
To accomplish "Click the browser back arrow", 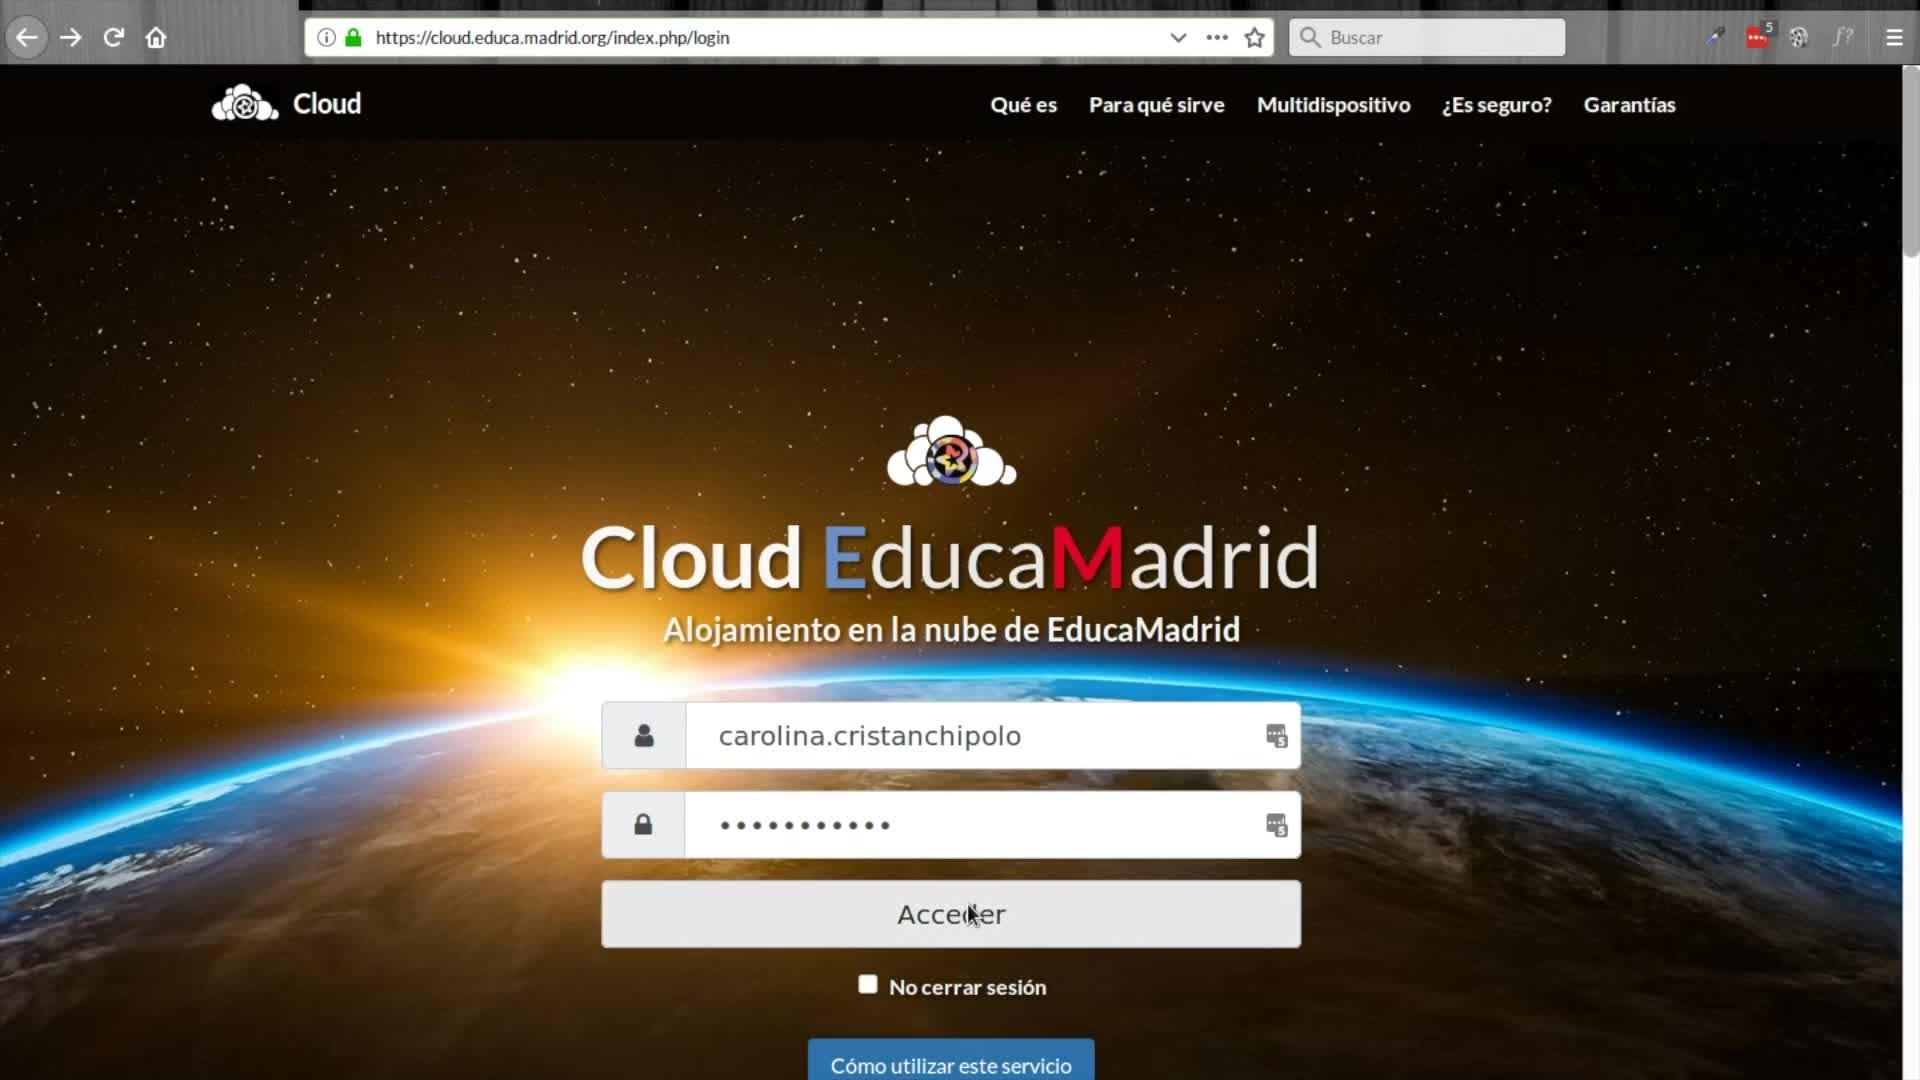I will coord(27,38).
